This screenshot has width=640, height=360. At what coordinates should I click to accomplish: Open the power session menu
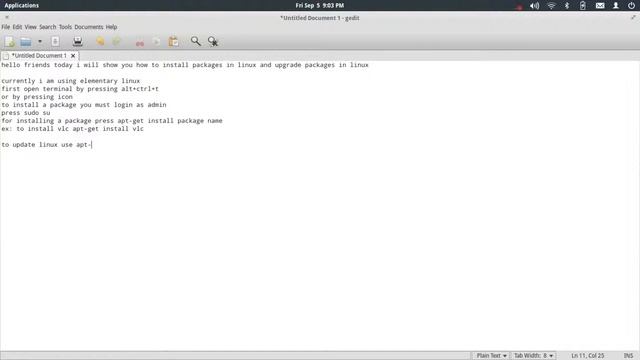pos(631,6)
